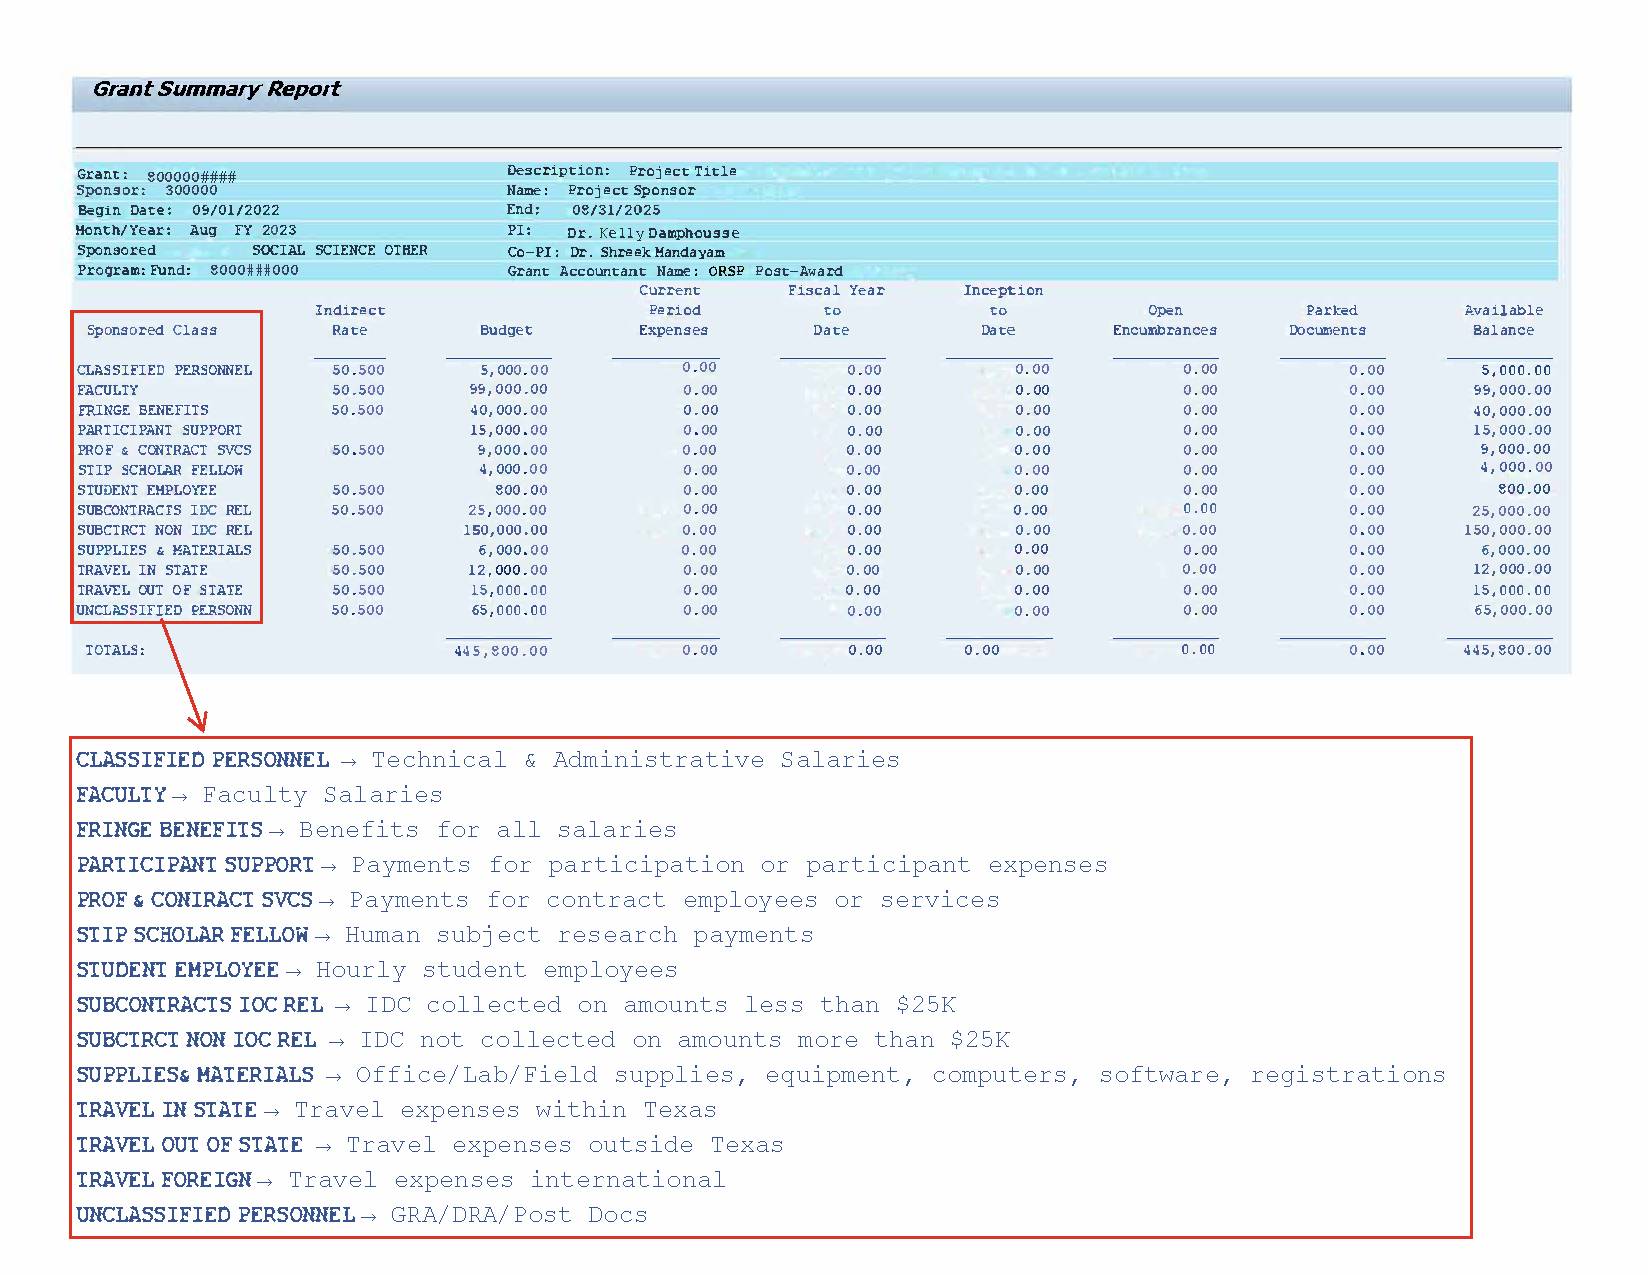Click the TRAVEL IN STATE available balance 12,000.00
Screen dimensions: 1650x1275
(x=1512, y=570)
